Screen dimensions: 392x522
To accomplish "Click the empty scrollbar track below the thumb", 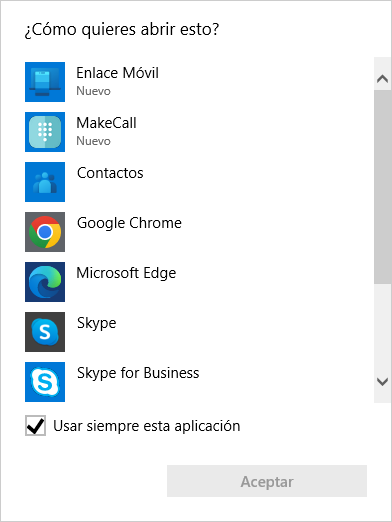I will [382, 327].
